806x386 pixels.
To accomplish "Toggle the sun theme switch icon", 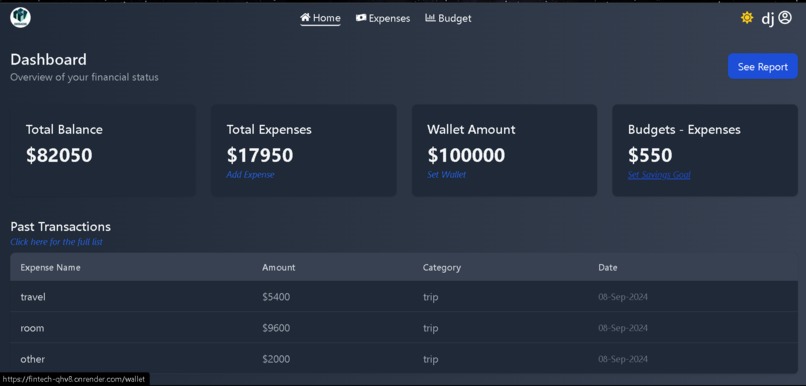I will tap(747, 18).
